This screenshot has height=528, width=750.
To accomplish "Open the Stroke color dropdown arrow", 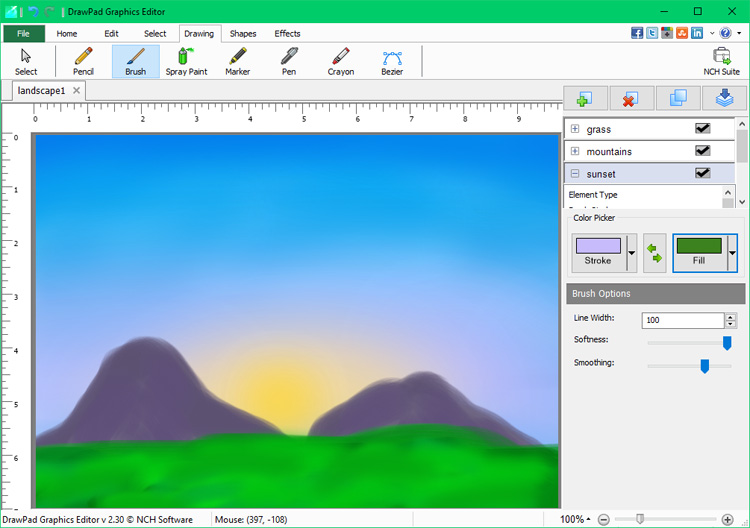I will coord(631,253).
